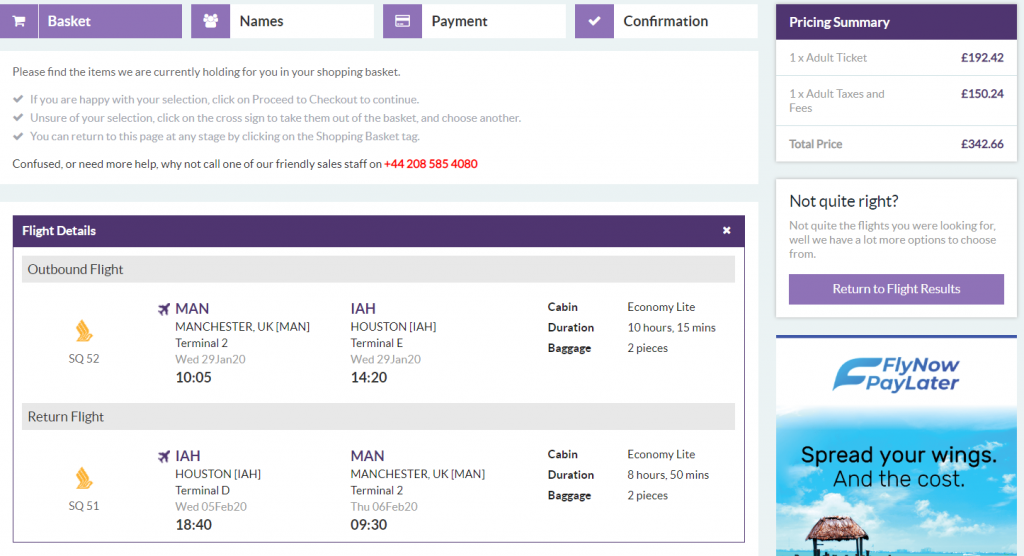Open the Basket step tab
This screenshot has height=556, width=1024.
coord(109,21)
